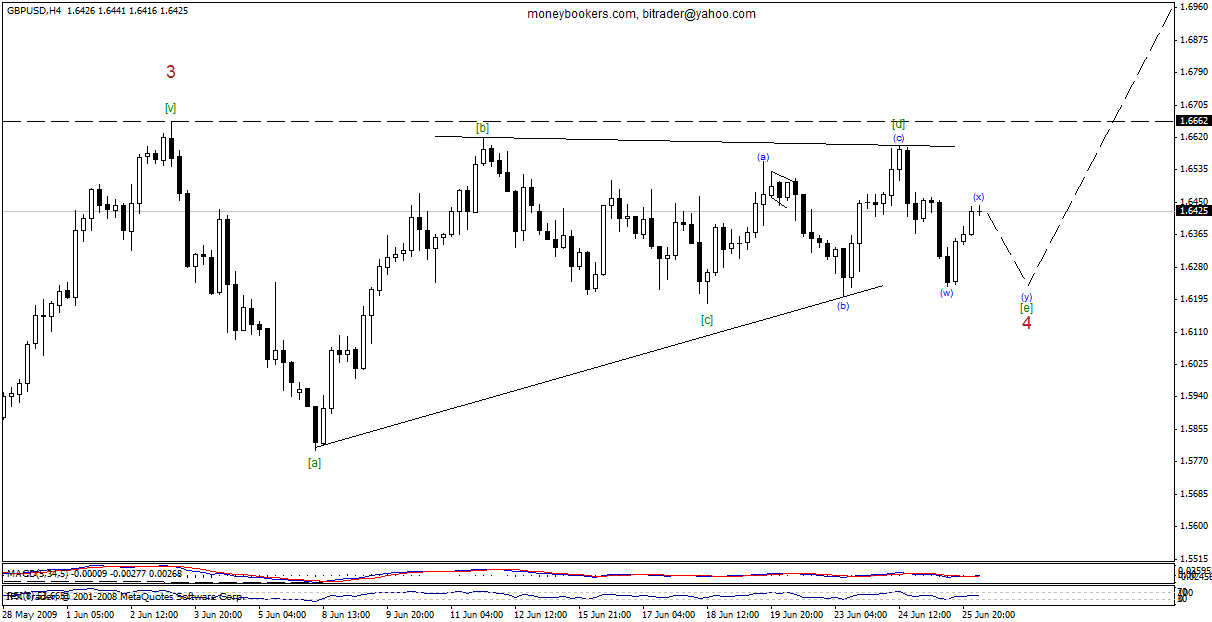Click the 1.6110 price axis label
The height and width of the screenshot is (622, 1212).
(x=1195, y=331)
